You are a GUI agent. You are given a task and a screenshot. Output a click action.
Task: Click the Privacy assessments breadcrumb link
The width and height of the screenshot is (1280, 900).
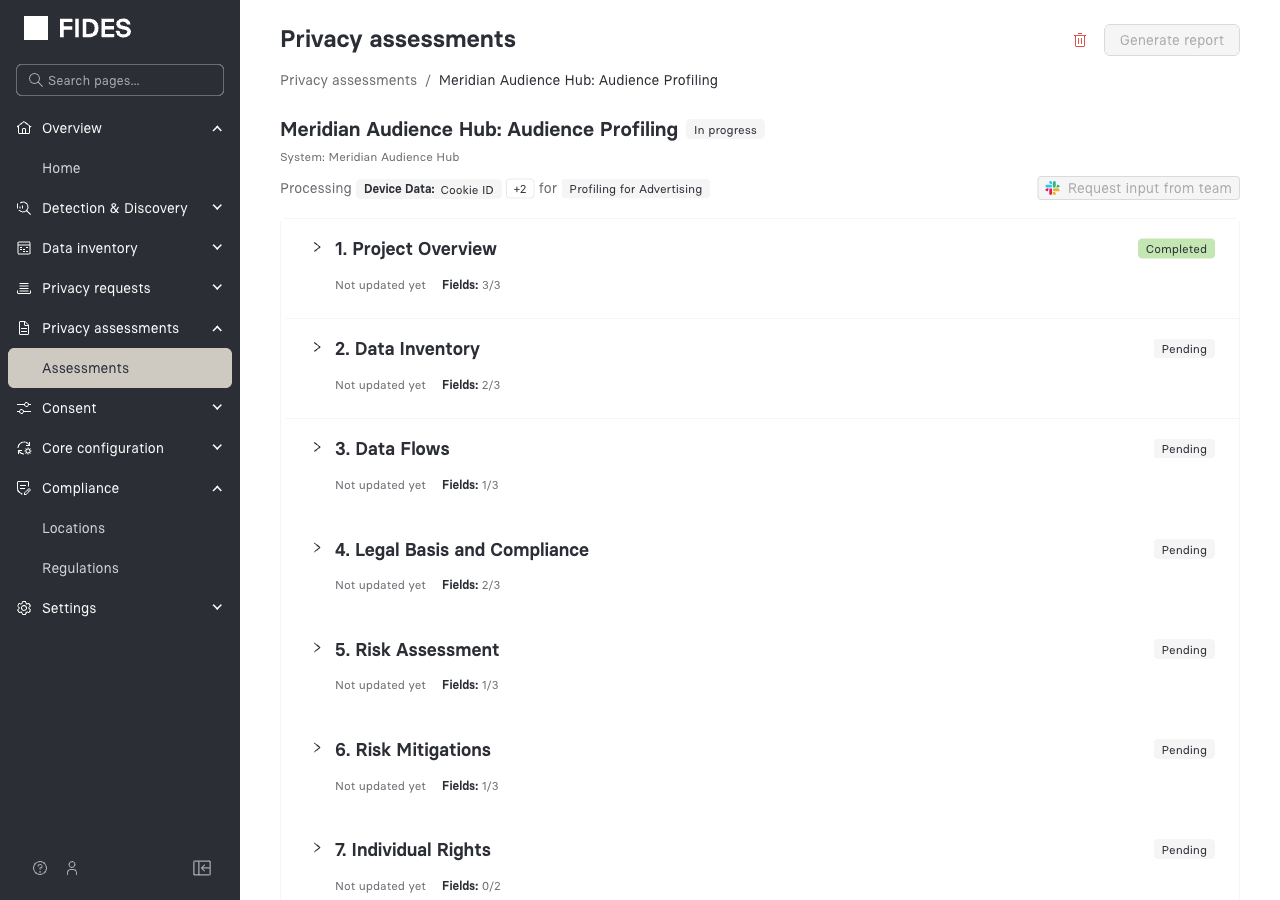point(348,80)
